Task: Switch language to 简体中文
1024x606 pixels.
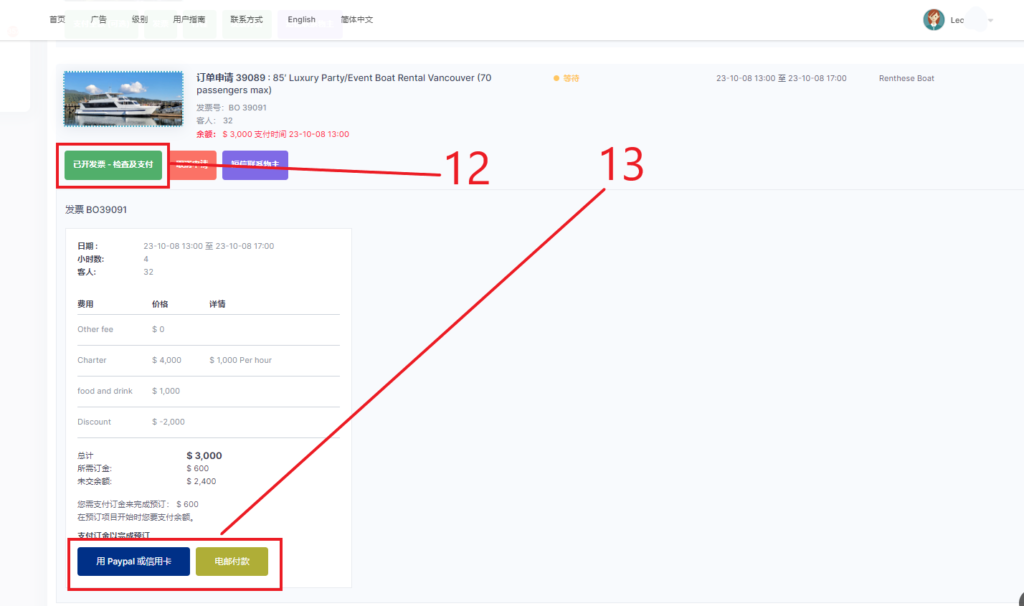Action: point(357,20)
